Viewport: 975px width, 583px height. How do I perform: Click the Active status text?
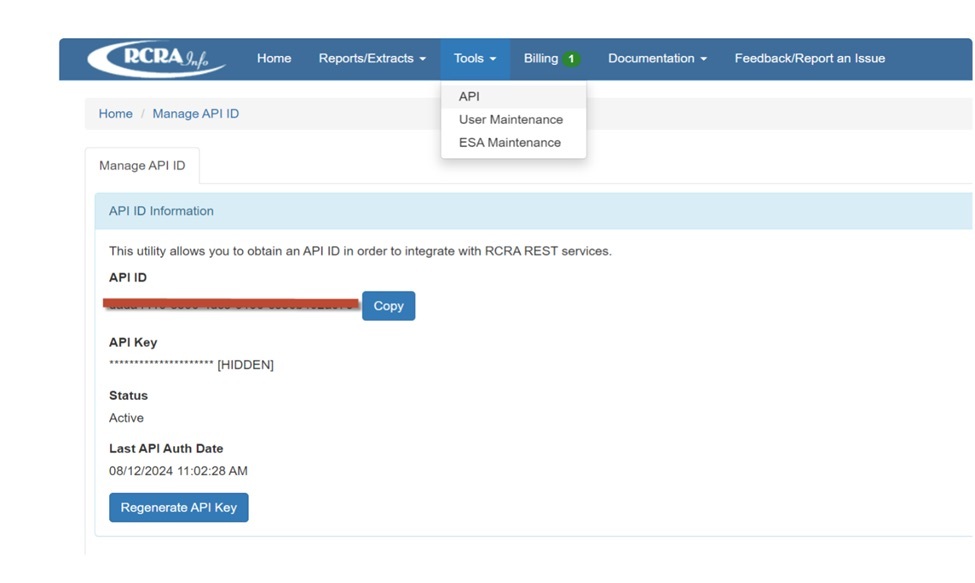point(126,418)
